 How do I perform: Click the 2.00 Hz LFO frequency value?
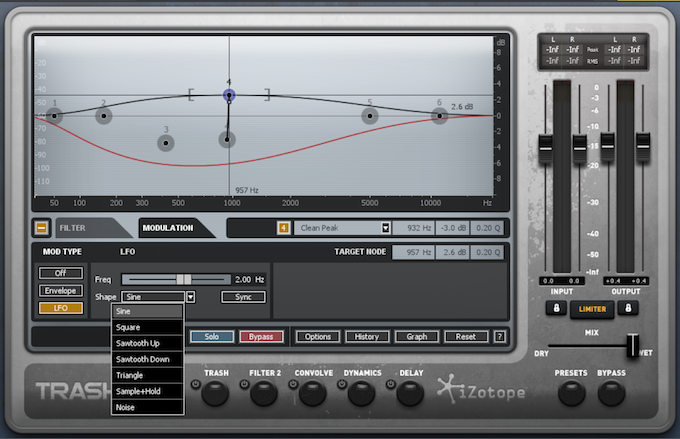tap(249, 279)
